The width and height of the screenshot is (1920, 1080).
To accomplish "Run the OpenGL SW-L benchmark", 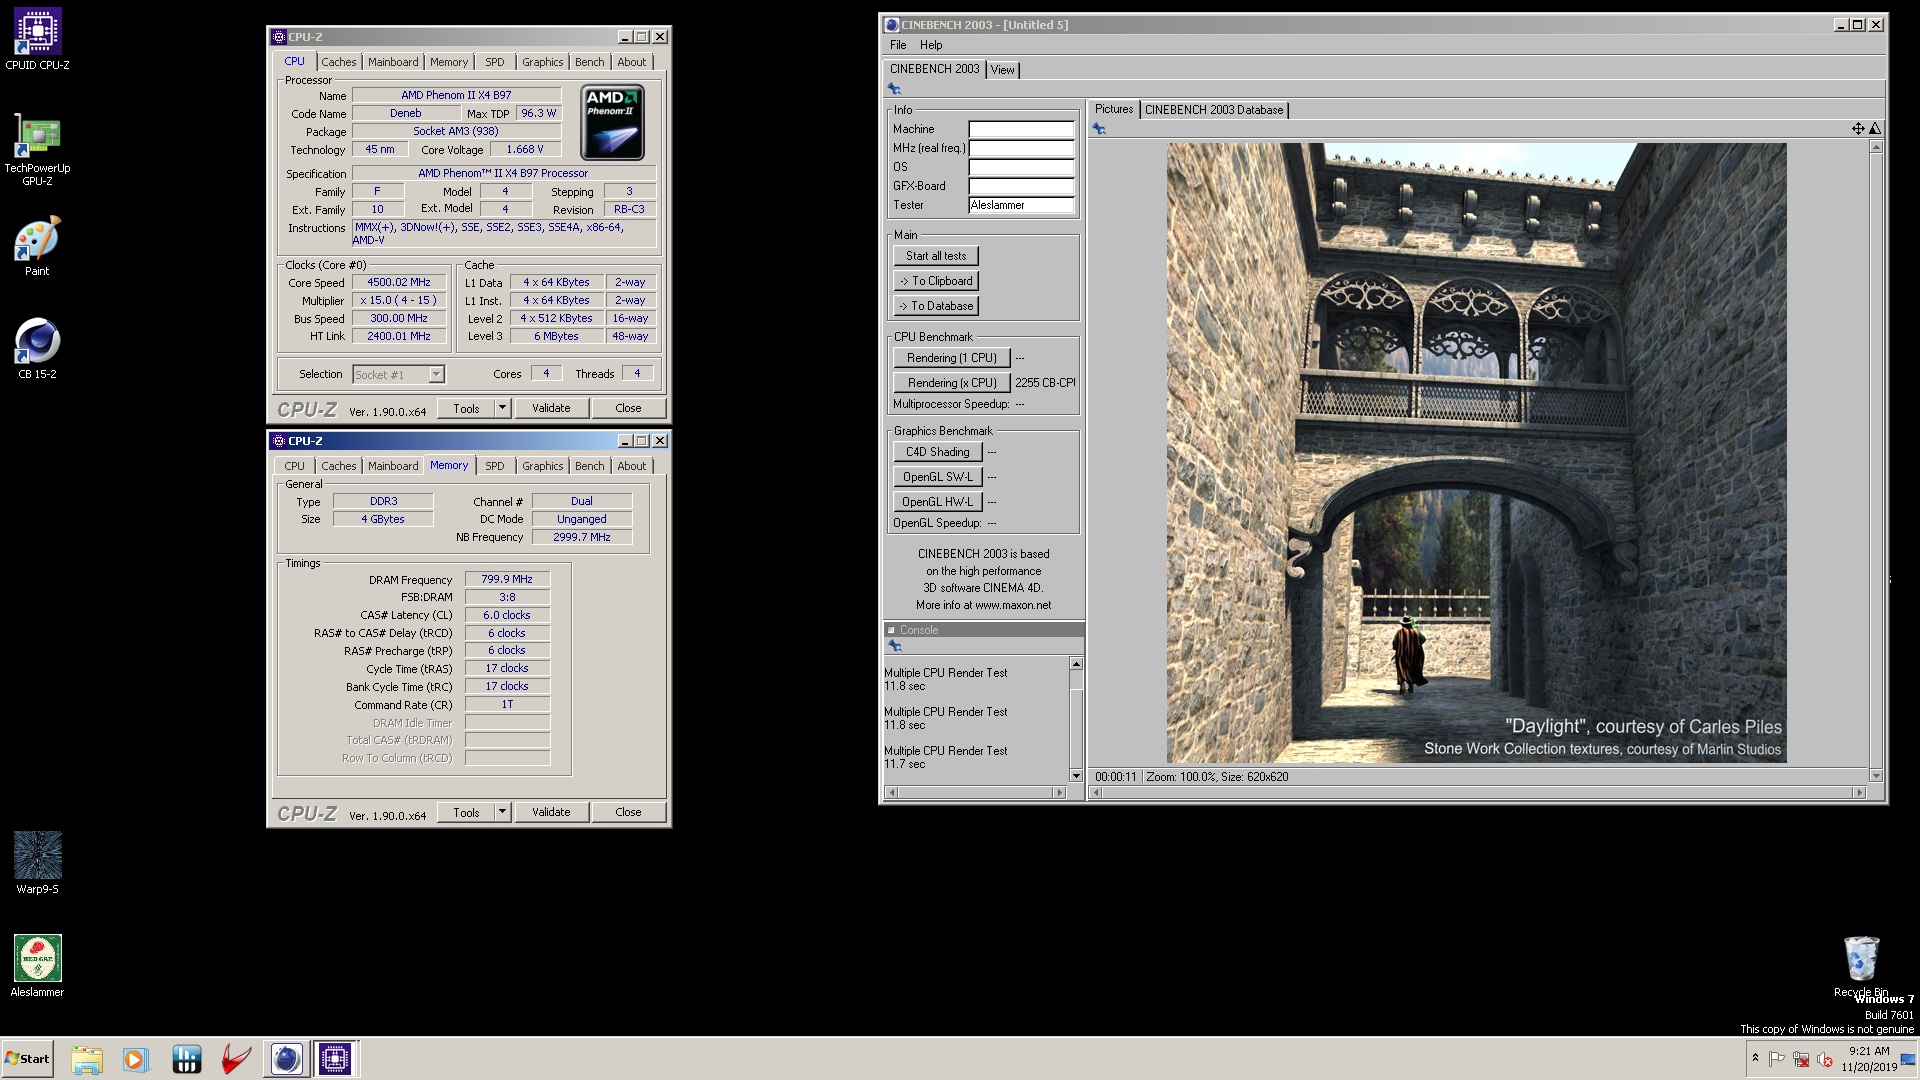I will pyautogui.click(x=937, y=477).
